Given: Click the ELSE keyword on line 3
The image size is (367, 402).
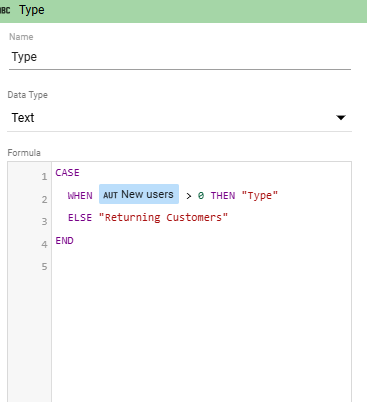Looking at the screenshot, I should 80,217.
